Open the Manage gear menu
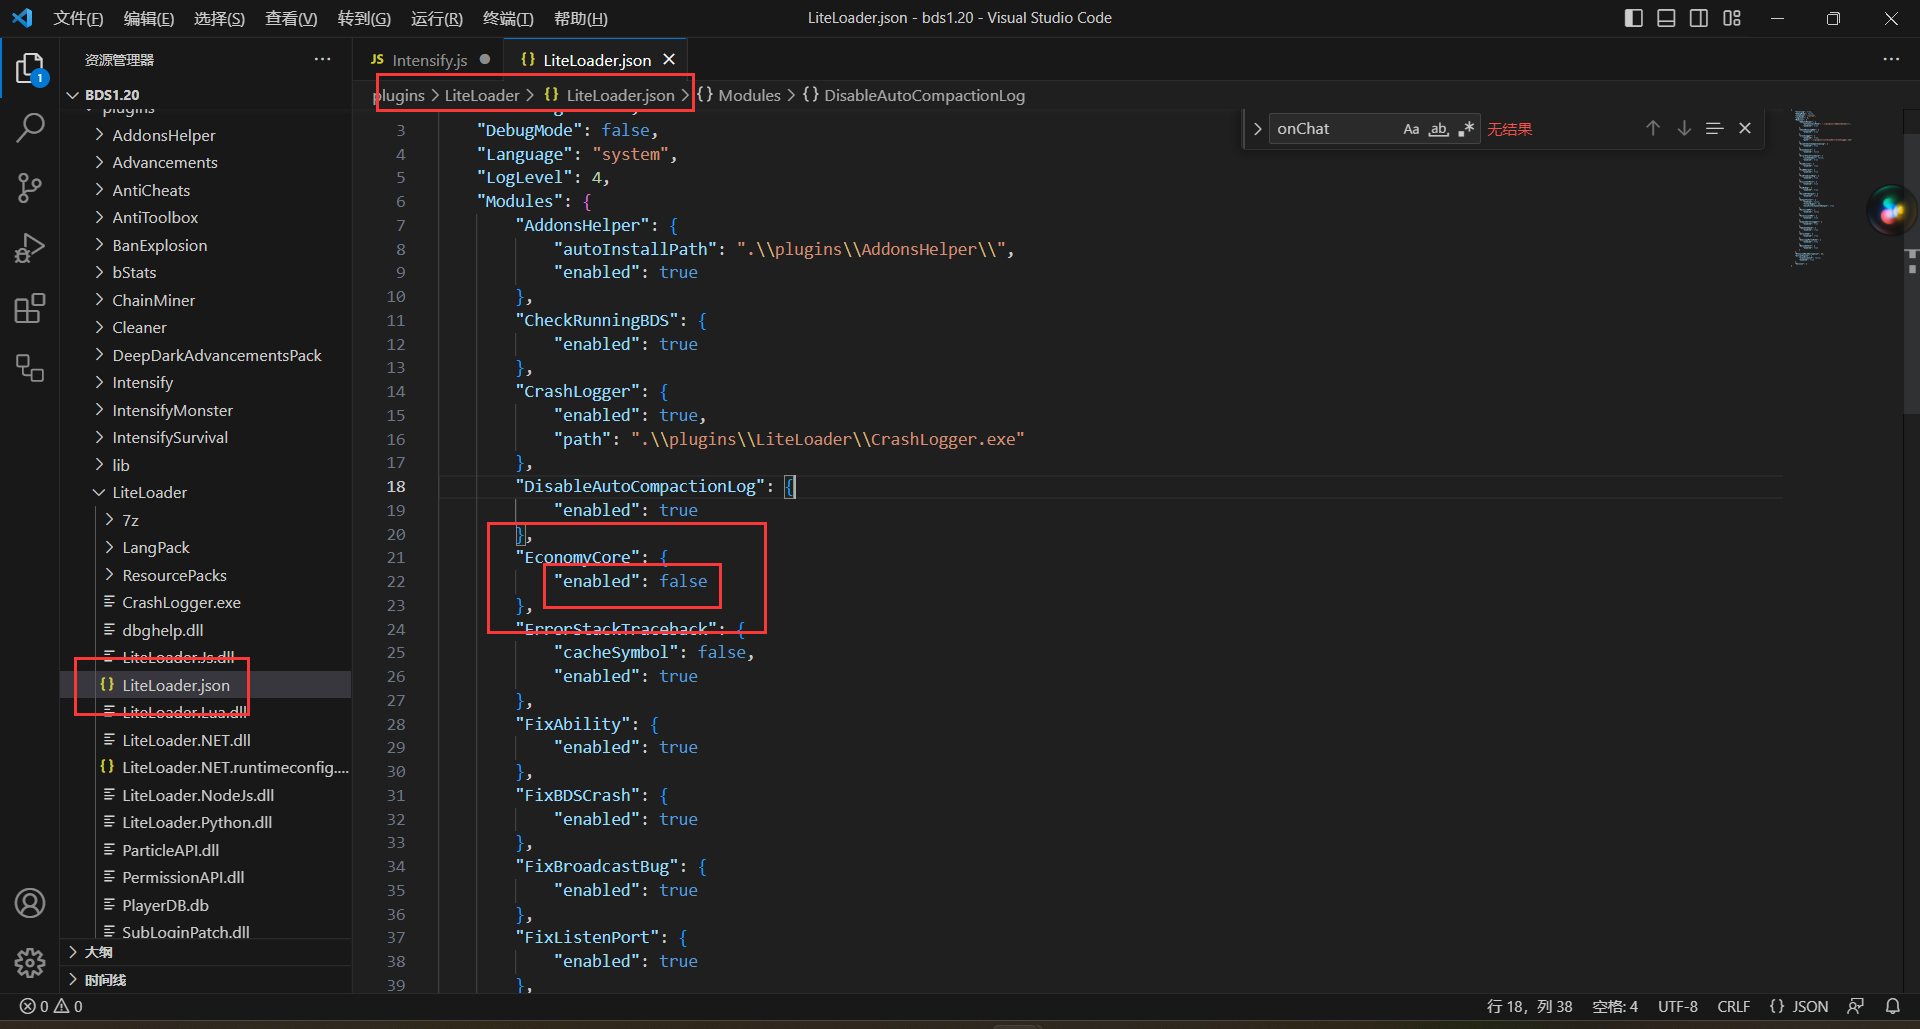This screenshot has height=1029, width=1920. click(x=30, y=962)
